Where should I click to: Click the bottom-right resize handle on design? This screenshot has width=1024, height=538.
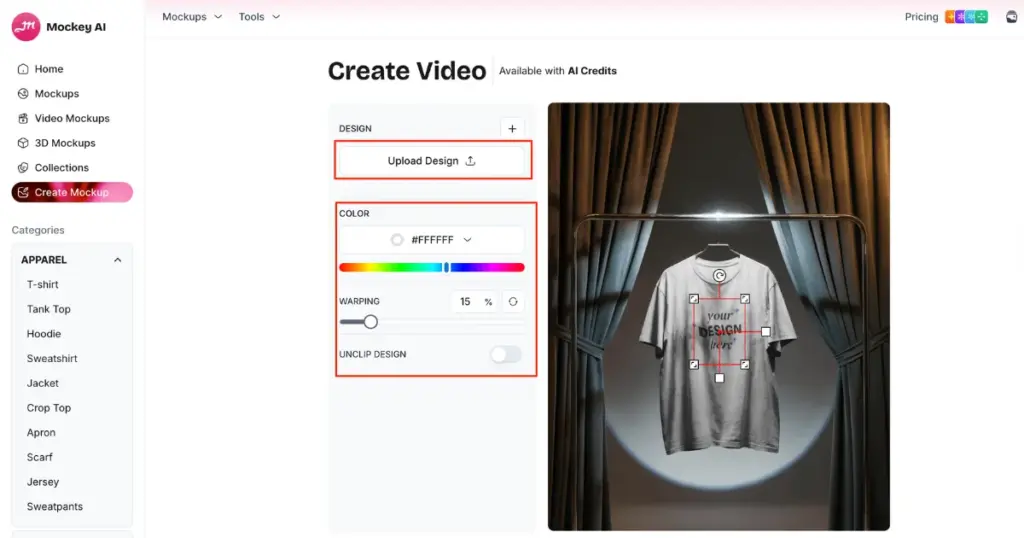tap(744, 364)
